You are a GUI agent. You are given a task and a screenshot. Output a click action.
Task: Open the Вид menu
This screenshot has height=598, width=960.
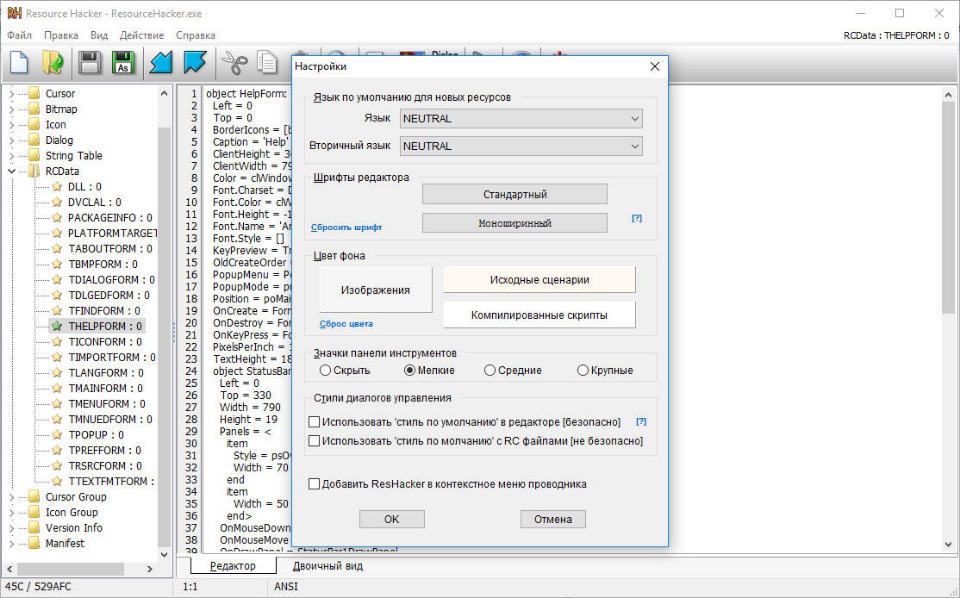pyautogui.click(x=99, y=35)
